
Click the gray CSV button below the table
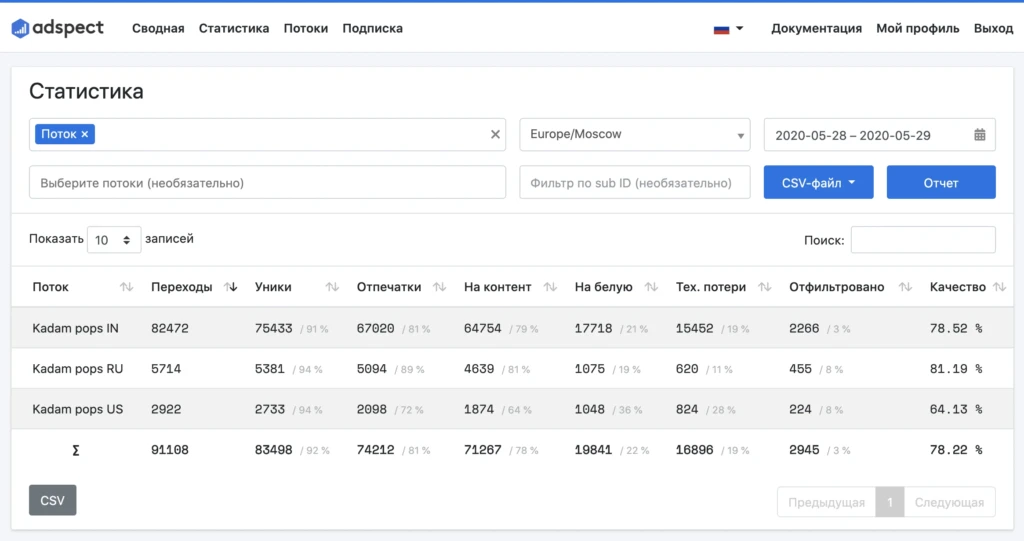(52, 500)
